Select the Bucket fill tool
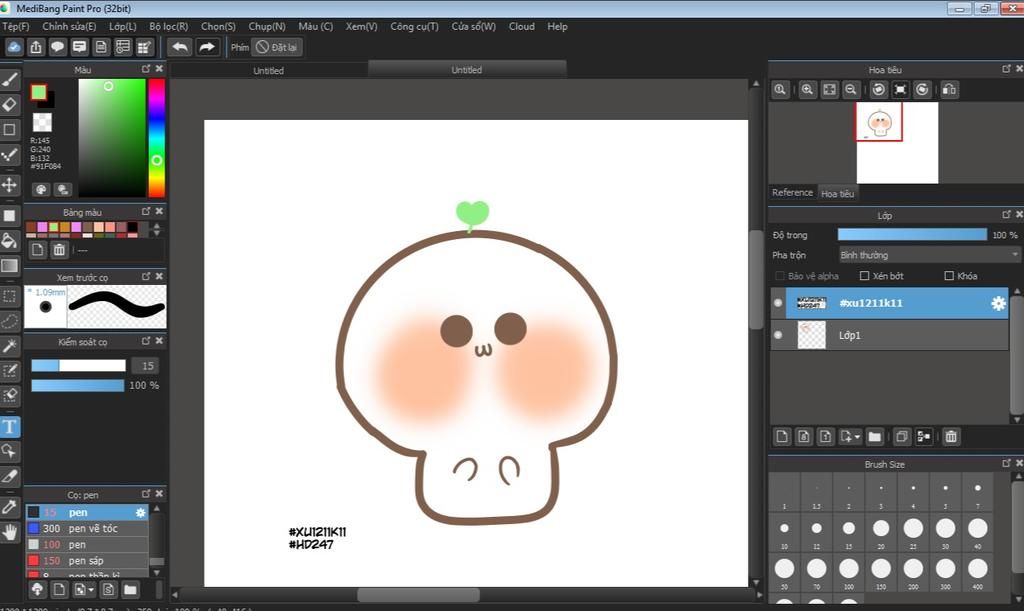 [x=10, y=240]
